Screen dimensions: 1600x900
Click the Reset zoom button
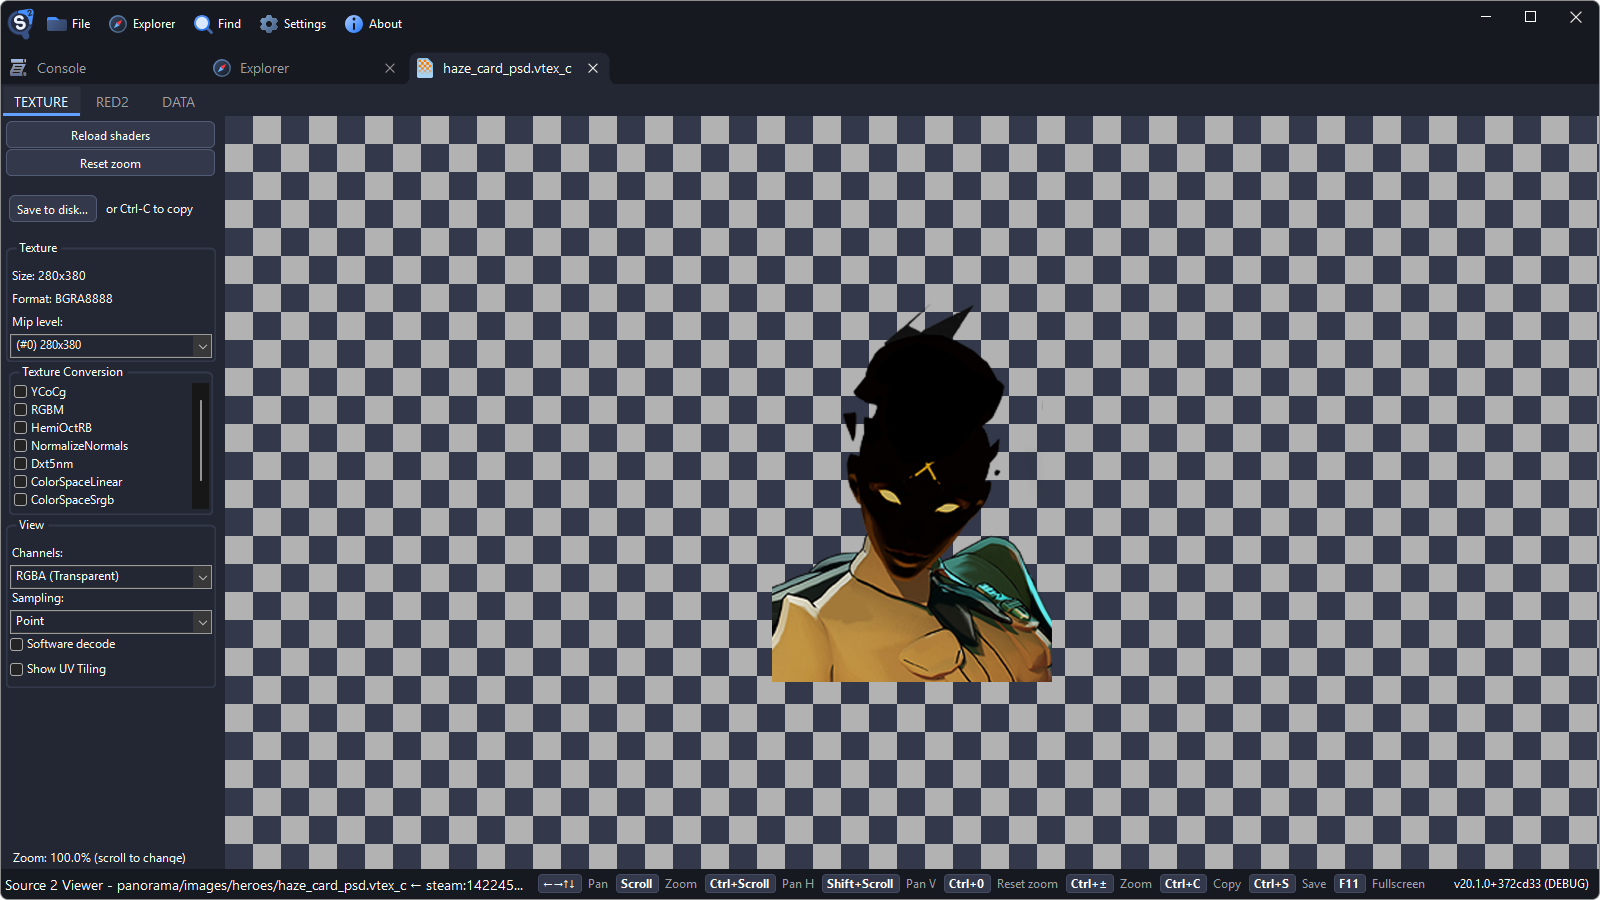coord(110,164)
